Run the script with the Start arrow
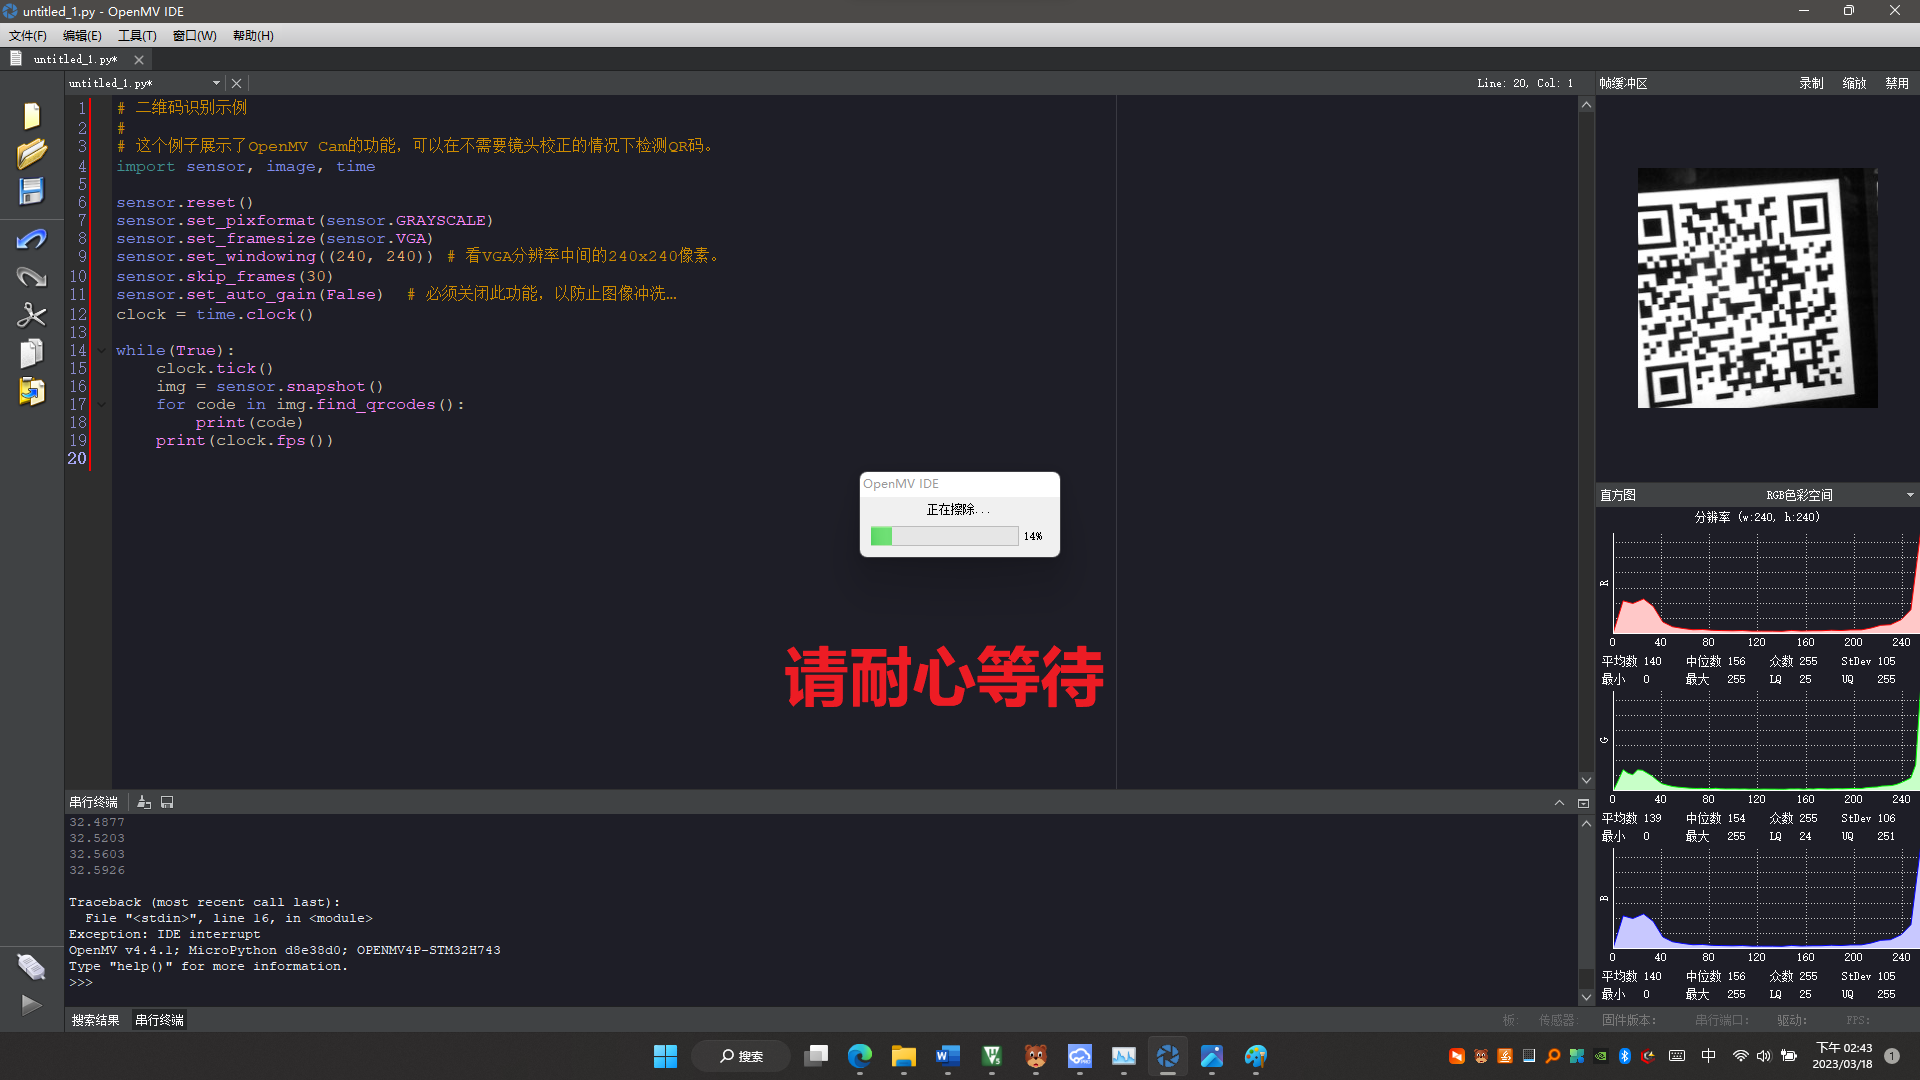 click(x=31, y=1005)
